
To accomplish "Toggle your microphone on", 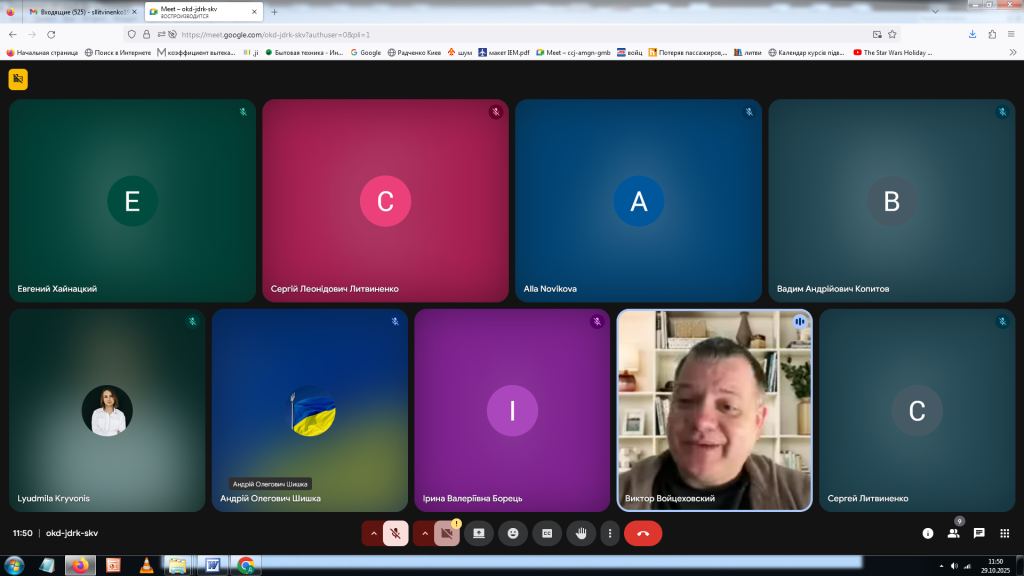I will pyautogui.click(x=395, y=533).
